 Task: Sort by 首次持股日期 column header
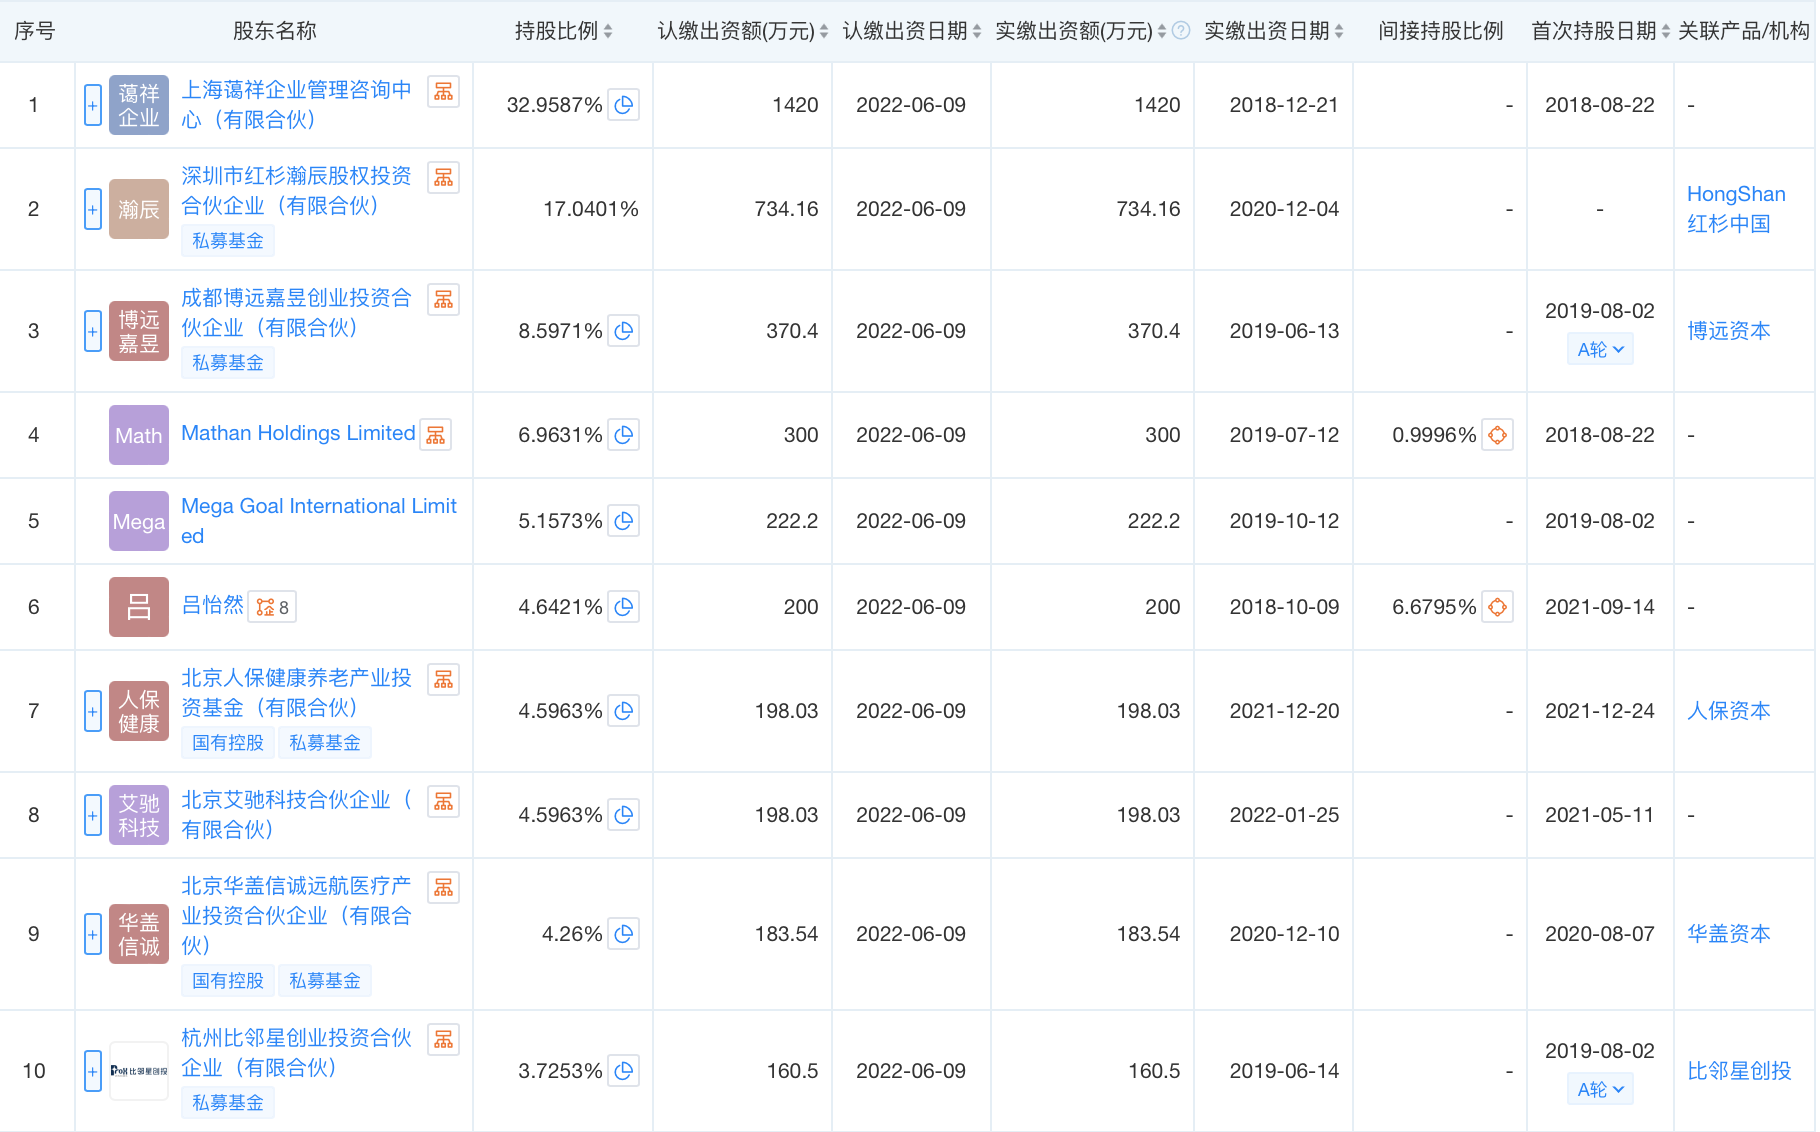(1600, 31)
